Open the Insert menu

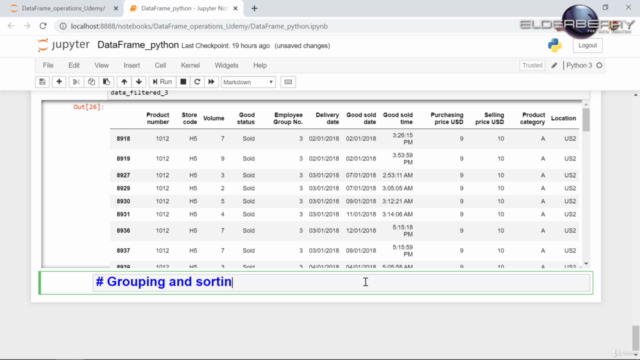pos(131,65)
